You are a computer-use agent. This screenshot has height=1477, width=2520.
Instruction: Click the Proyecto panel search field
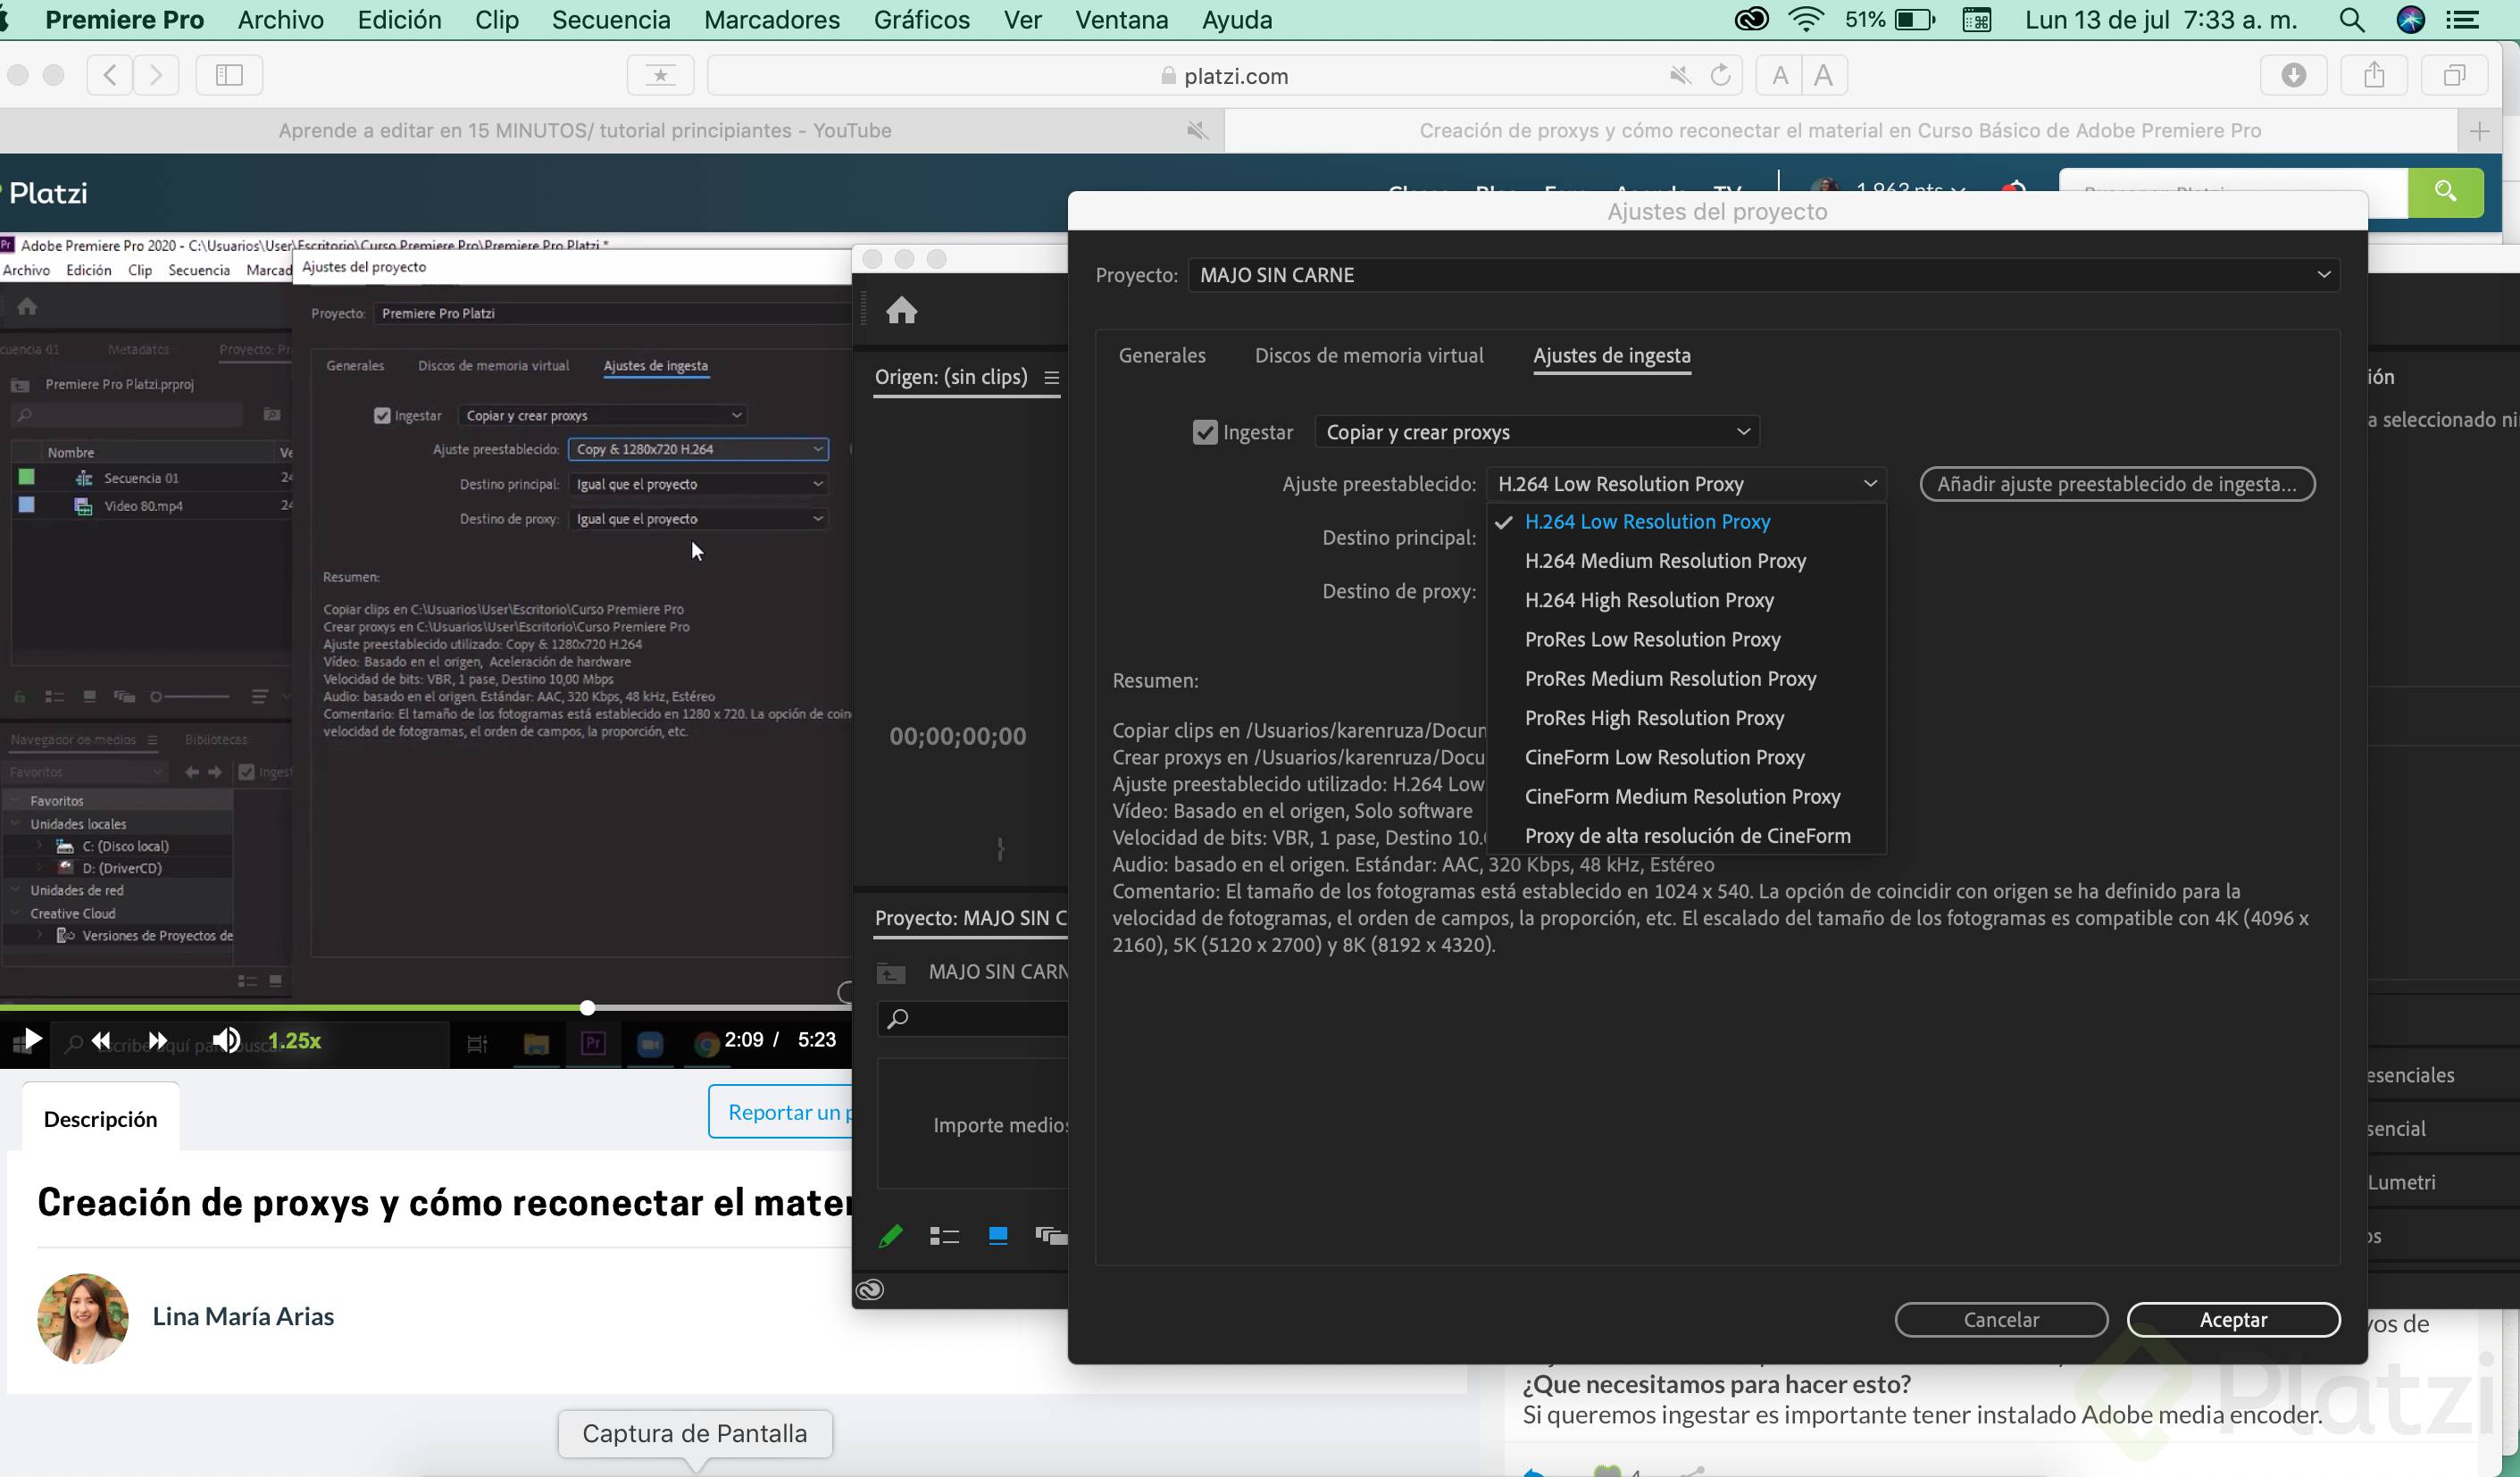pyautogui.click(x=972, y=1019)
